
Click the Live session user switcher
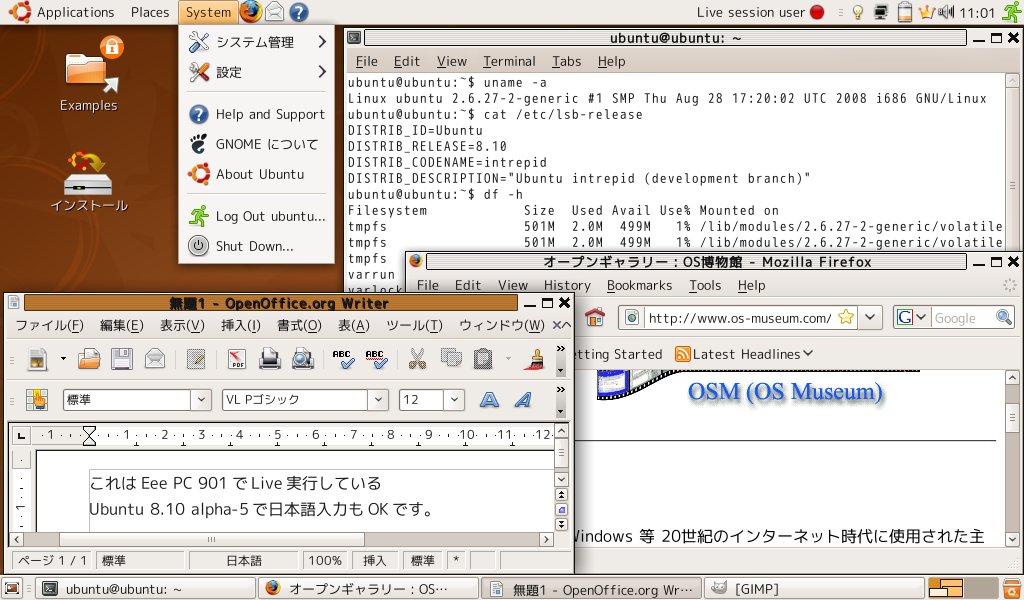(760, 12)
